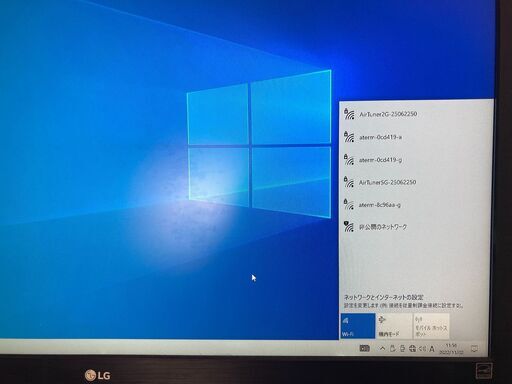Click the signal icon beside AirTuner2G-25062250

[x=349, y=114]
